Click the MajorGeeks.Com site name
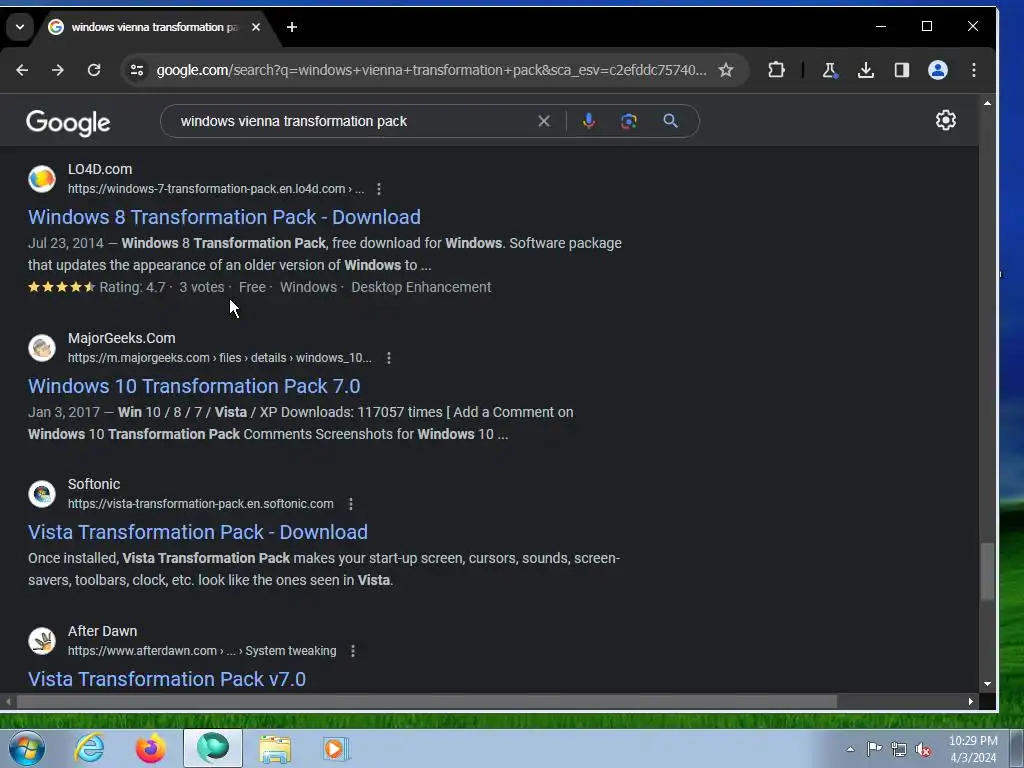Image resolution: width=1024 pixels, height=768 pixels. [x=121, y=338]
